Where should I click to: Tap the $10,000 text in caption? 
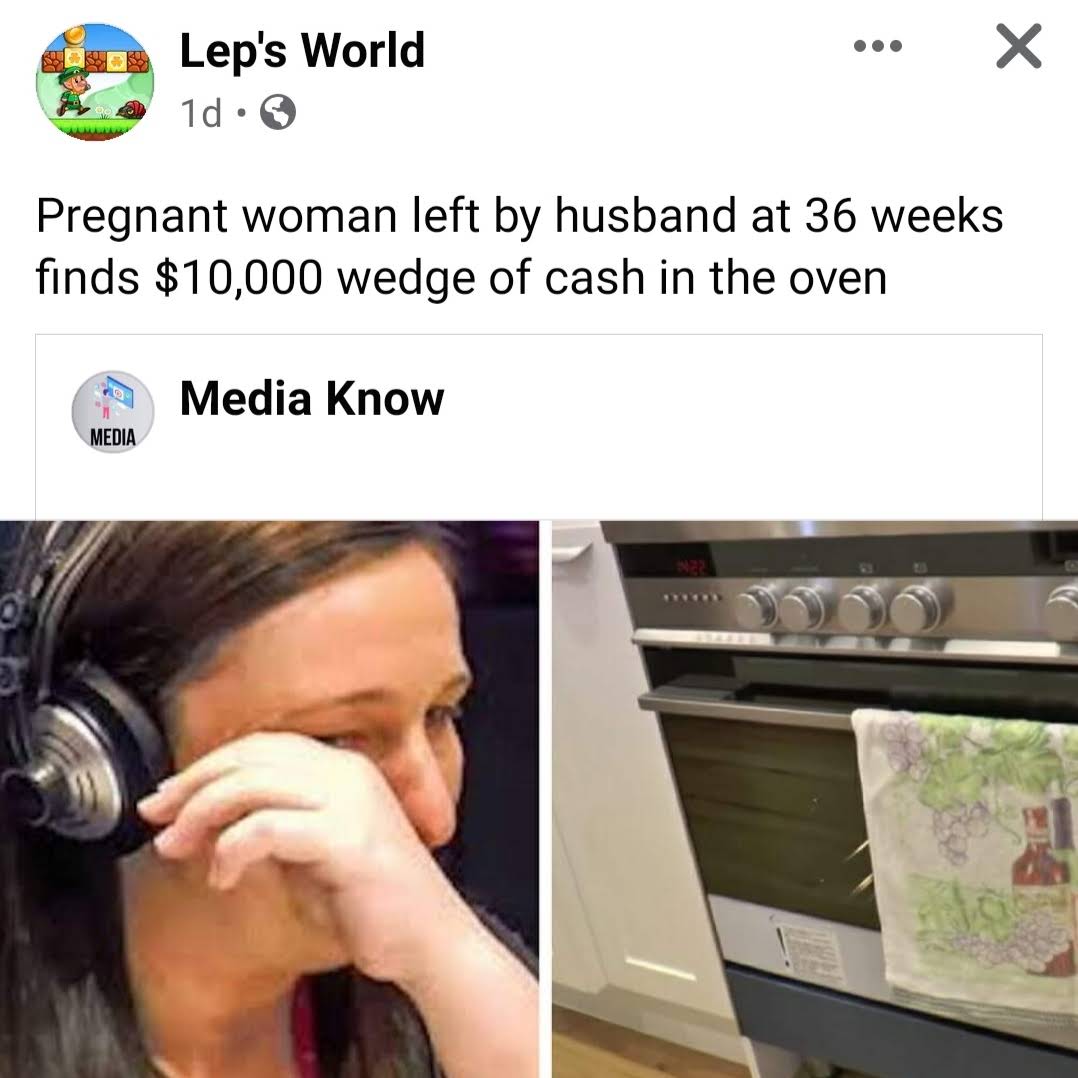point(239,278)
